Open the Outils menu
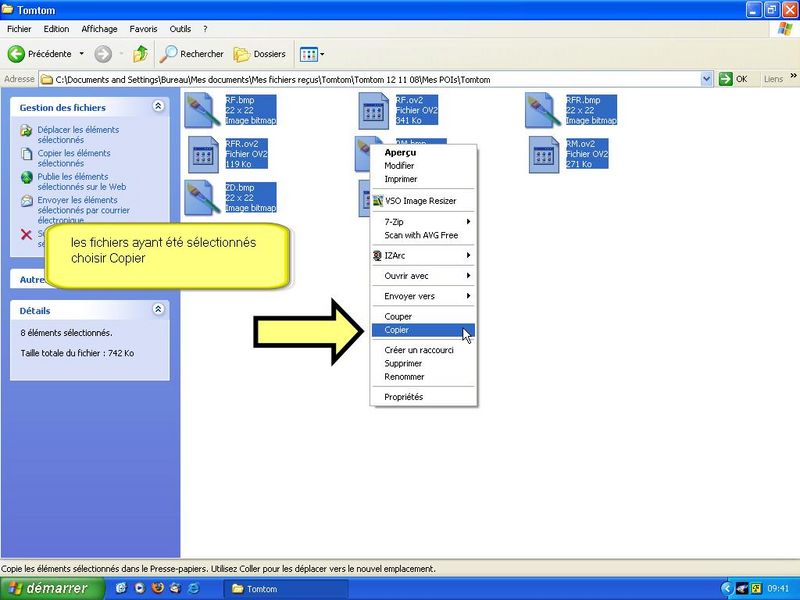 point(180,29)
